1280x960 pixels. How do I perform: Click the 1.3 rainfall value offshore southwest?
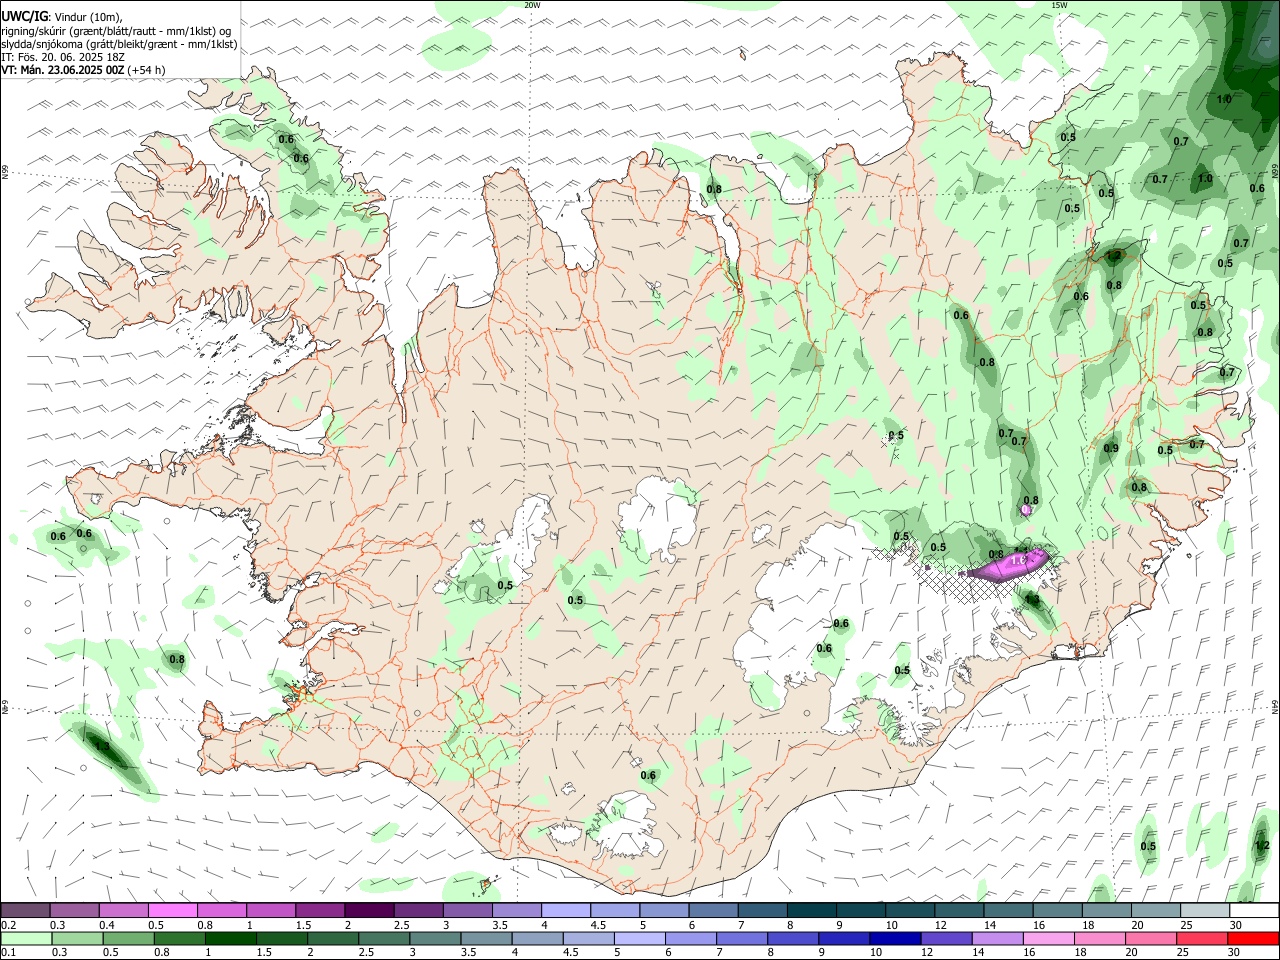click(x=101, y=745)
